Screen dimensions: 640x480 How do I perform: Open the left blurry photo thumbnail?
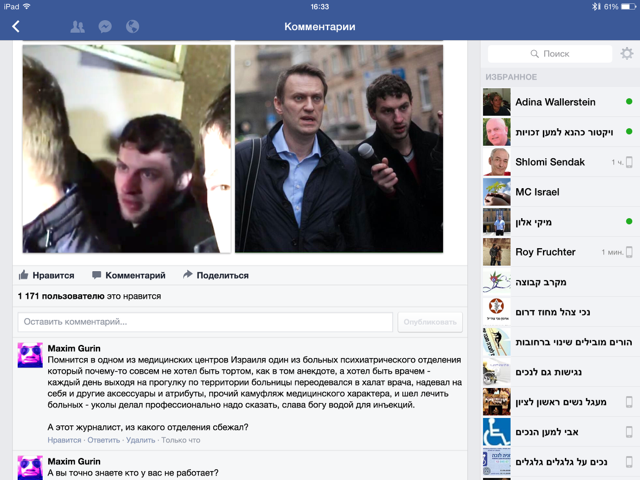pos(127,149)
